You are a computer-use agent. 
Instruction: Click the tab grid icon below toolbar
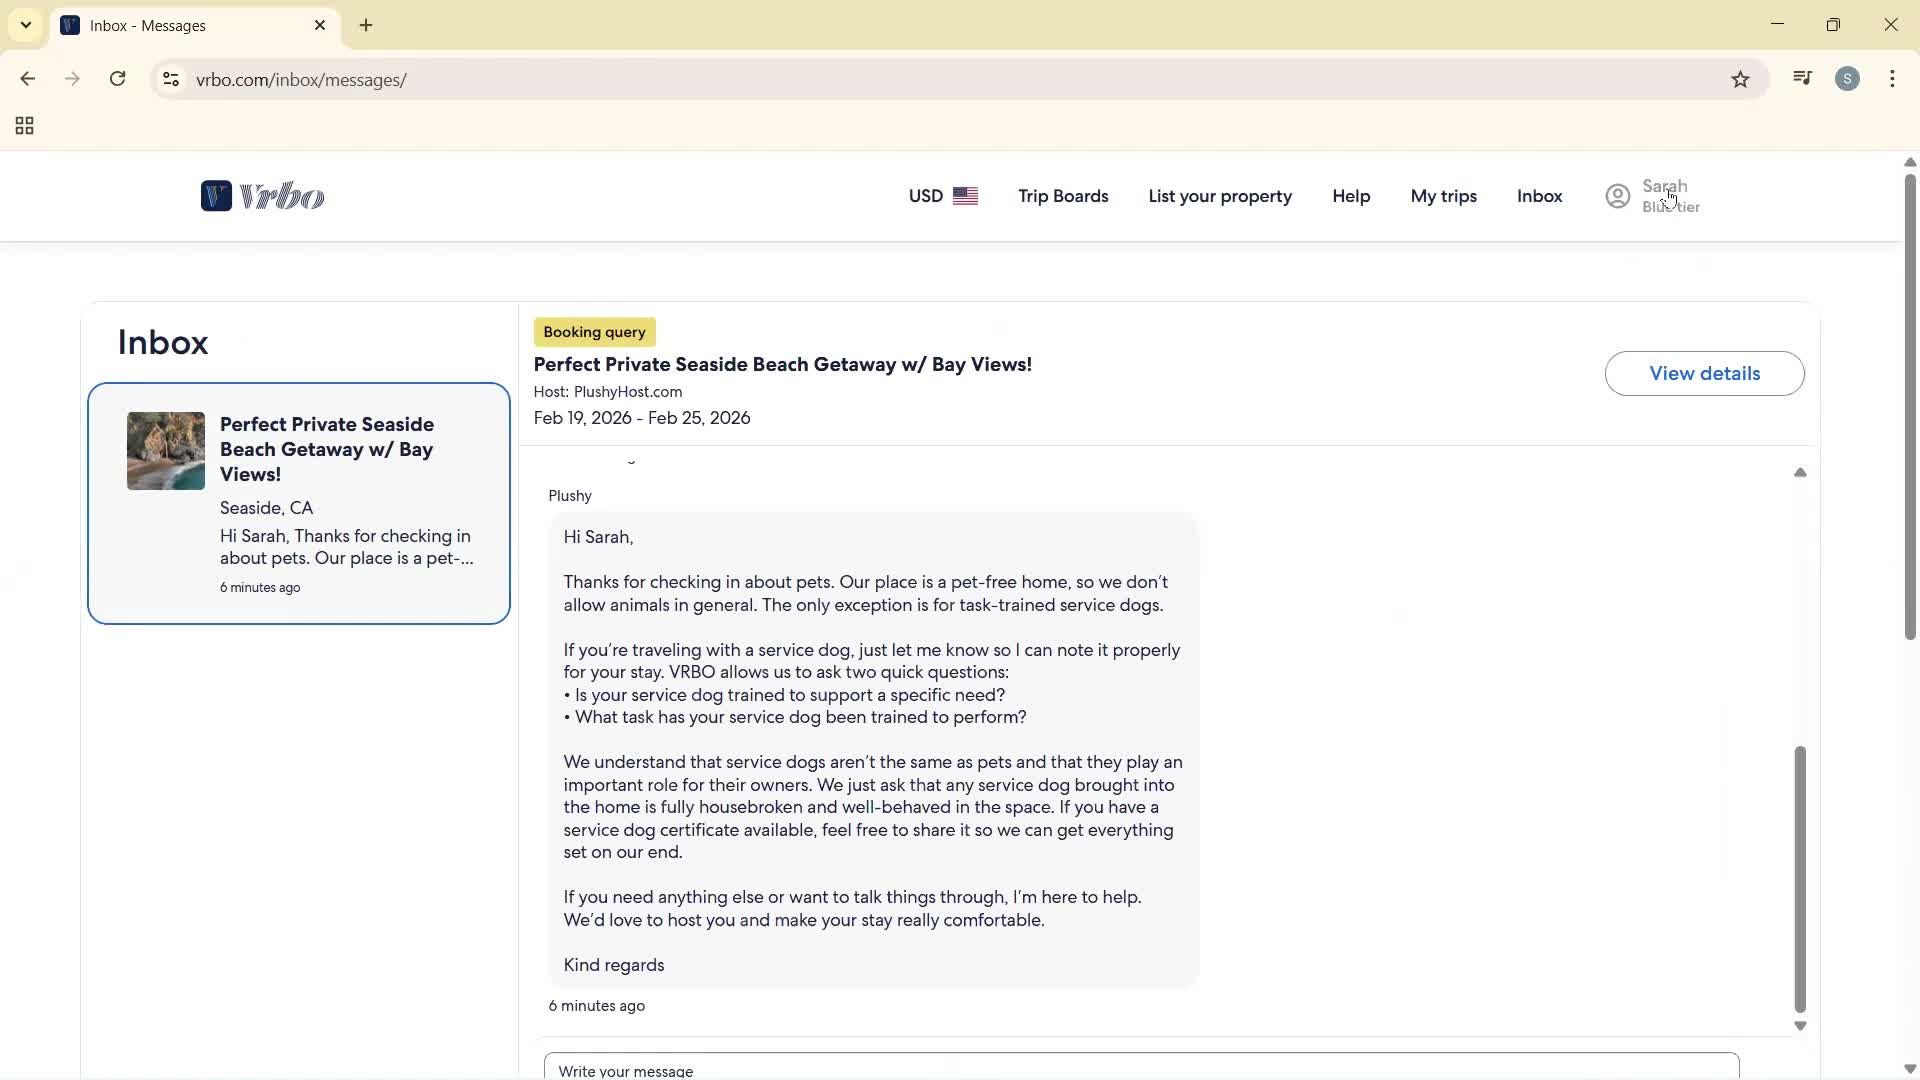click(23, 126)
